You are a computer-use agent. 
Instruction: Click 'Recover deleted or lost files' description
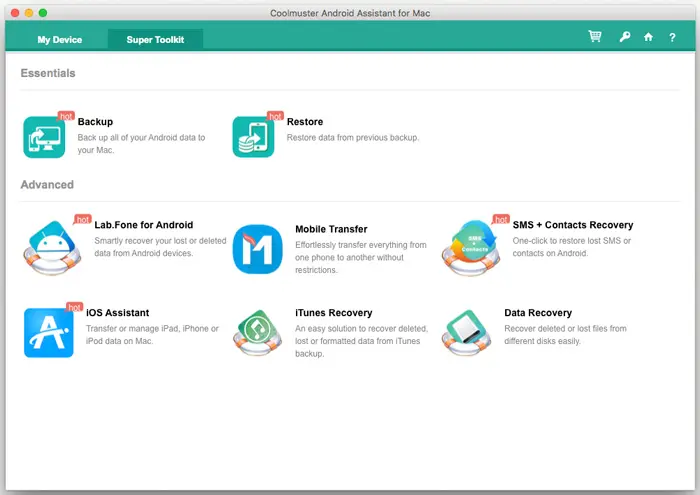(566, 335)
